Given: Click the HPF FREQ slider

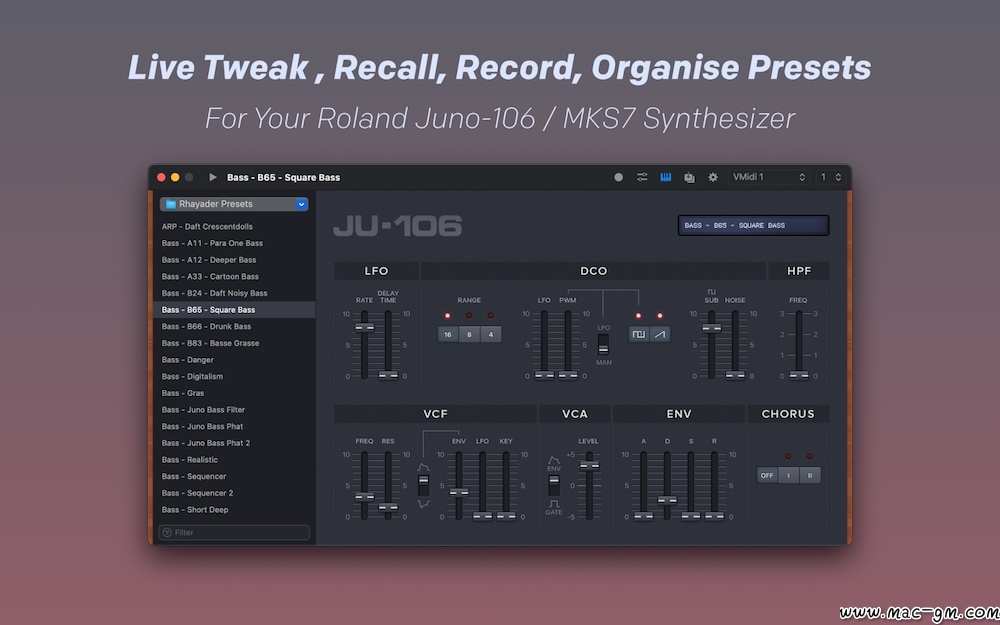Looking at the screenshot, I should pos(798,375).
